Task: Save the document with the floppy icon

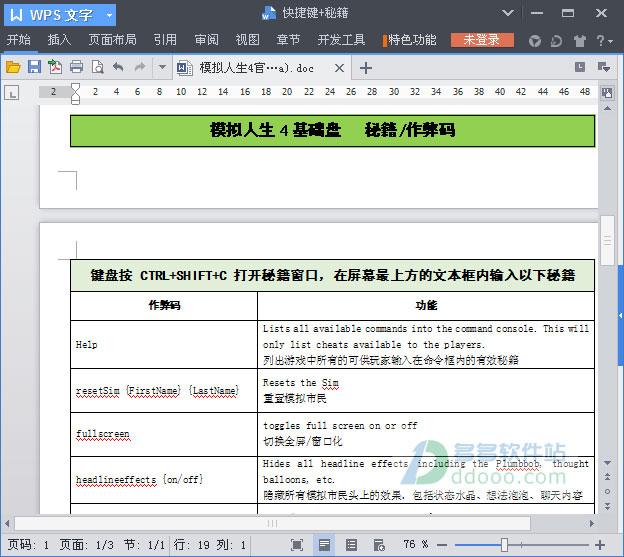Action: click(34, 67)
